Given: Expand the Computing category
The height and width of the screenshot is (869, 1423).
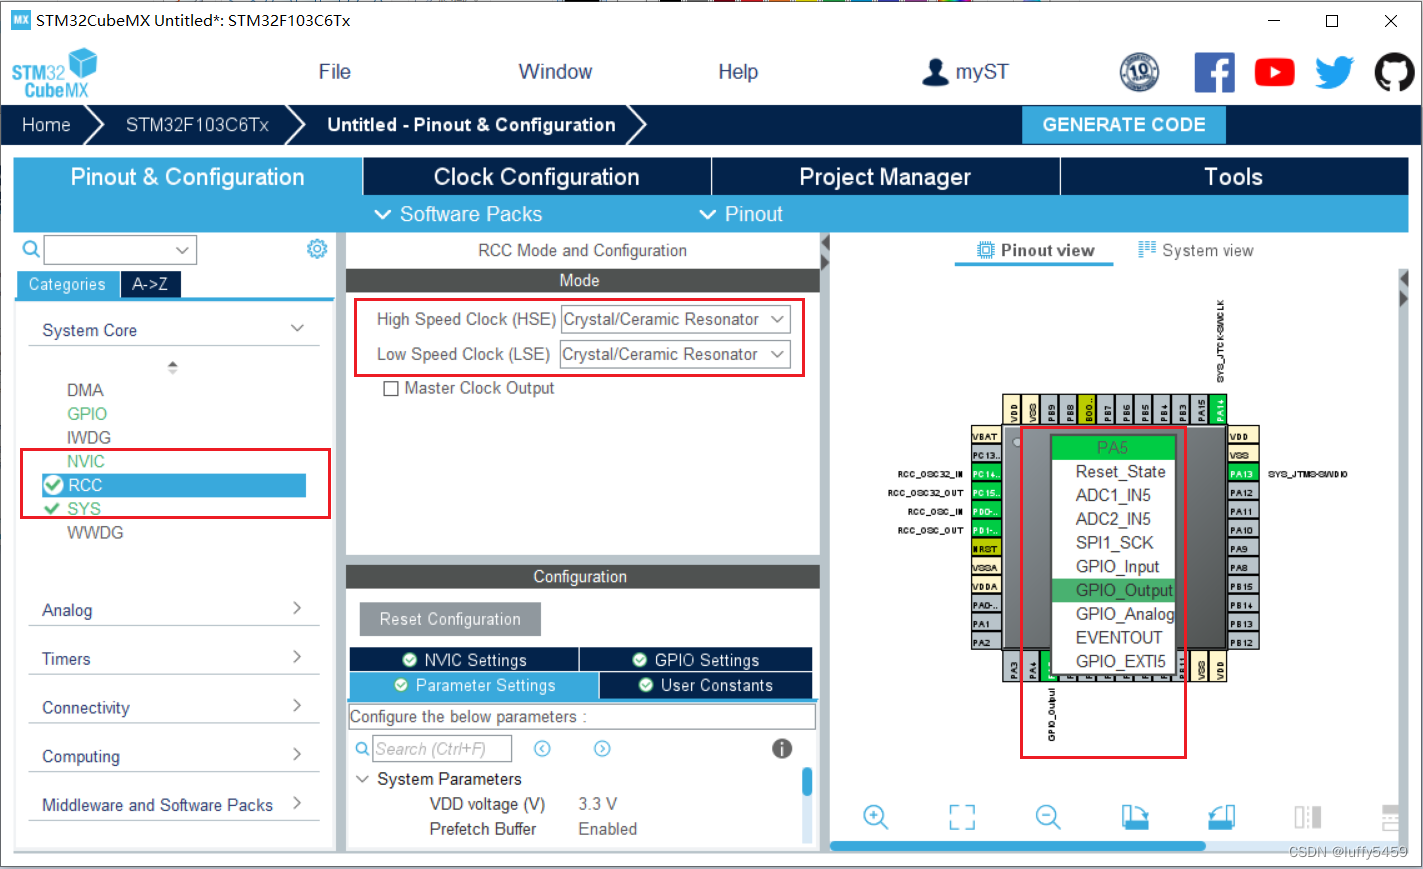Looking at the screenshot, I should tap(297, 754).
